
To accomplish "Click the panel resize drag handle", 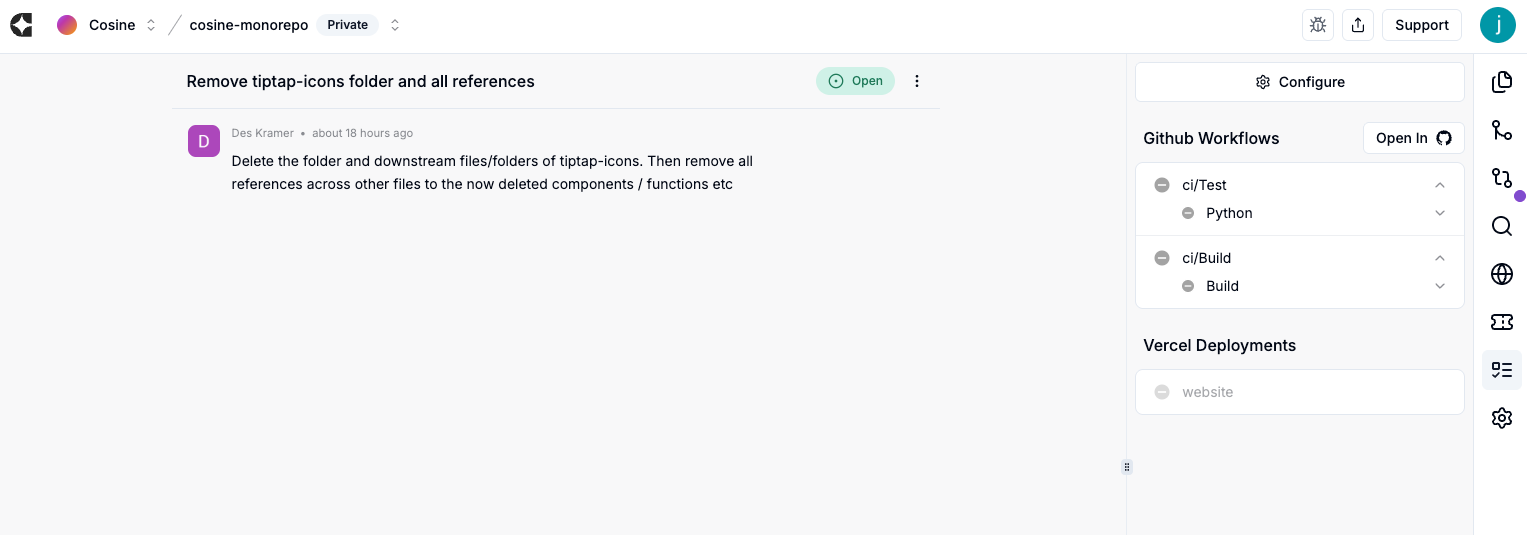I will click(1127, 466).
